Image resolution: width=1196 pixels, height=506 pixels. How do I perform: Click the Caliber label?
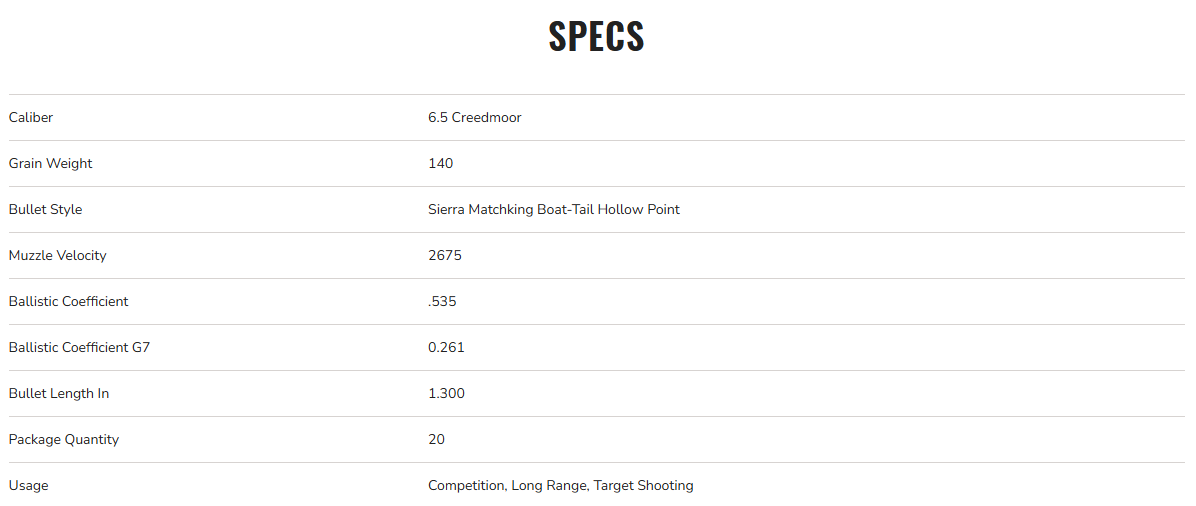pyautogui.click(x=31, y=118)
